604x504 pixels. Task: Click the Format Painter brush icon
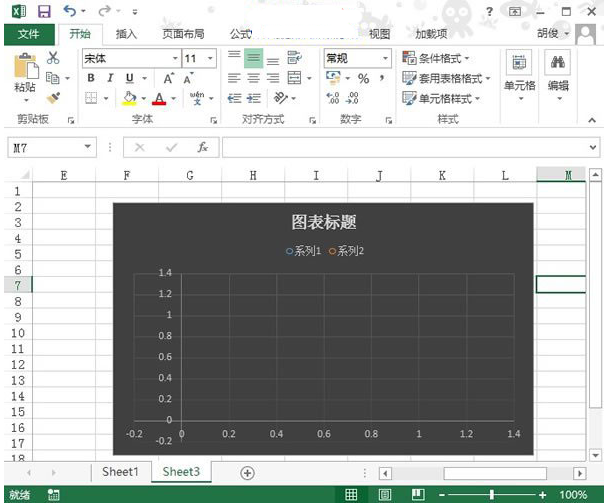pos(53,98)
